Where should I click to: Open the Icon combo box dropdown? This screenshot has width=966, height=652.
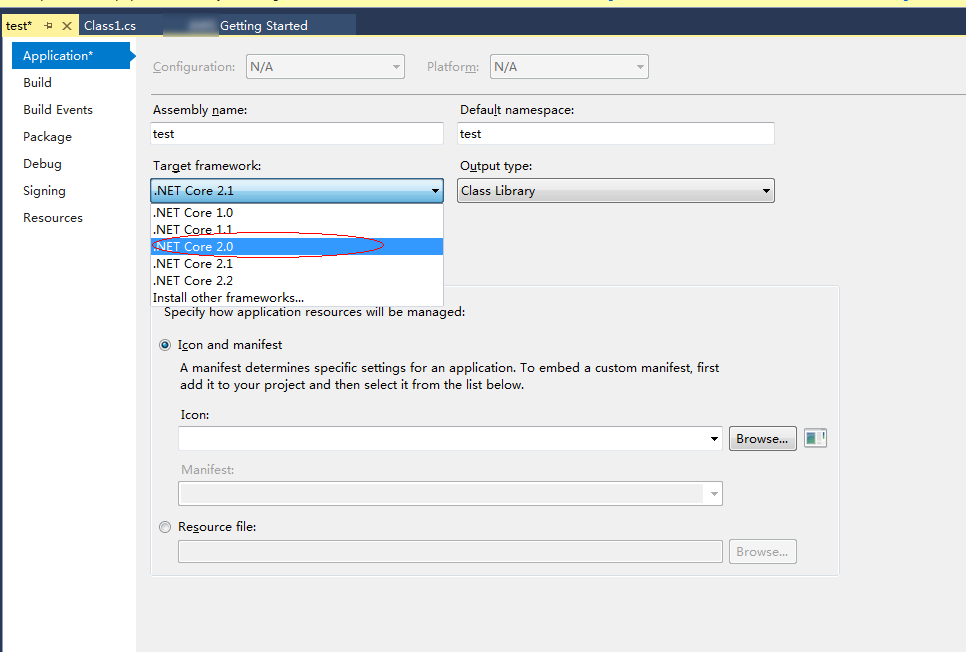click(x=714, y=439)
